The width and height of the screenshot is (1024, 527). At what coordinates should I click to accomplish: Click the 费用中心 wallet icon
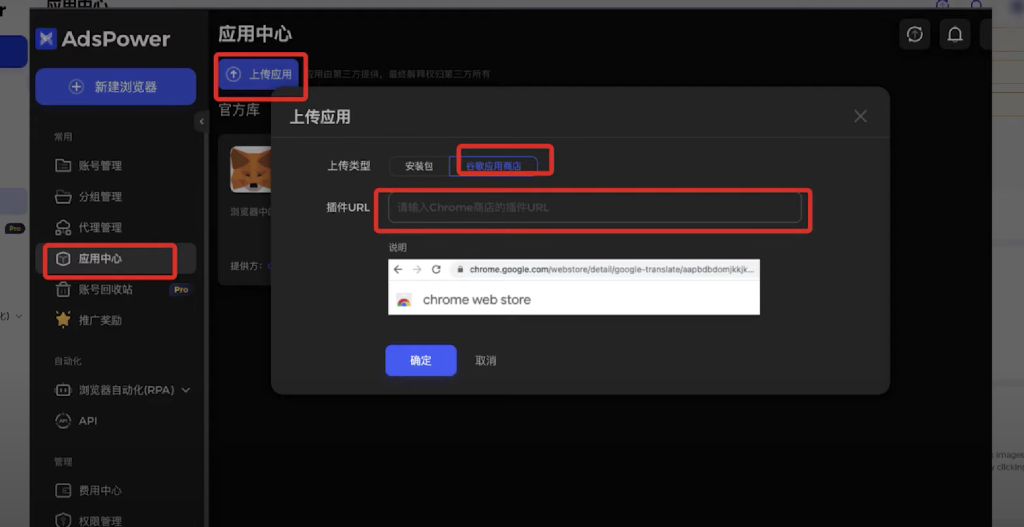[x=63, y=490]
